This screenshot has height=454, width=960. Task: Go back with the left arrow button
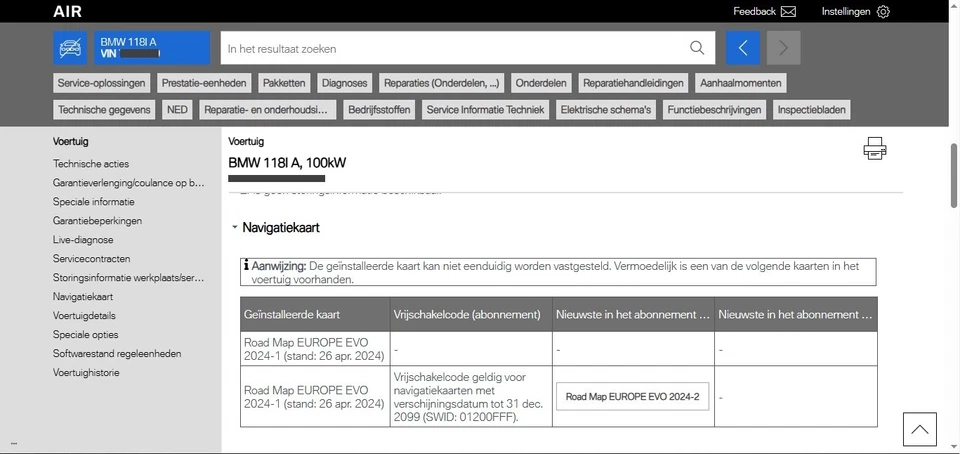[743, 48]
